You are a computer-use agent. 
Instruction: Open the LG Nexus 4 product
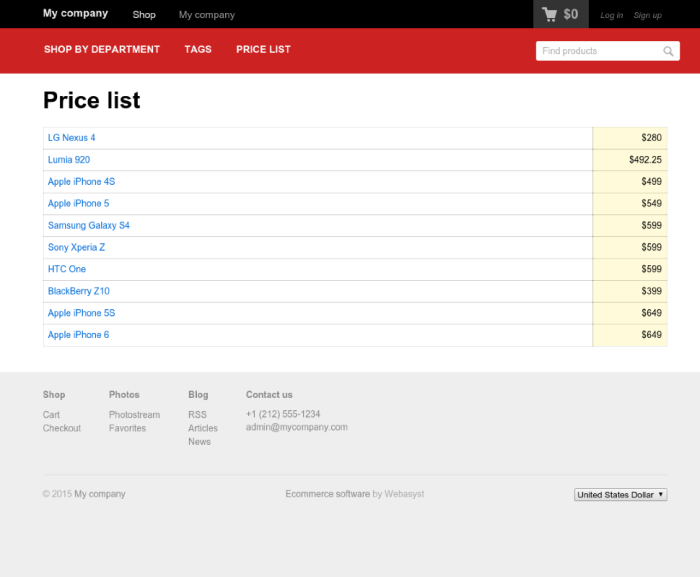click(x=72, y=138)
